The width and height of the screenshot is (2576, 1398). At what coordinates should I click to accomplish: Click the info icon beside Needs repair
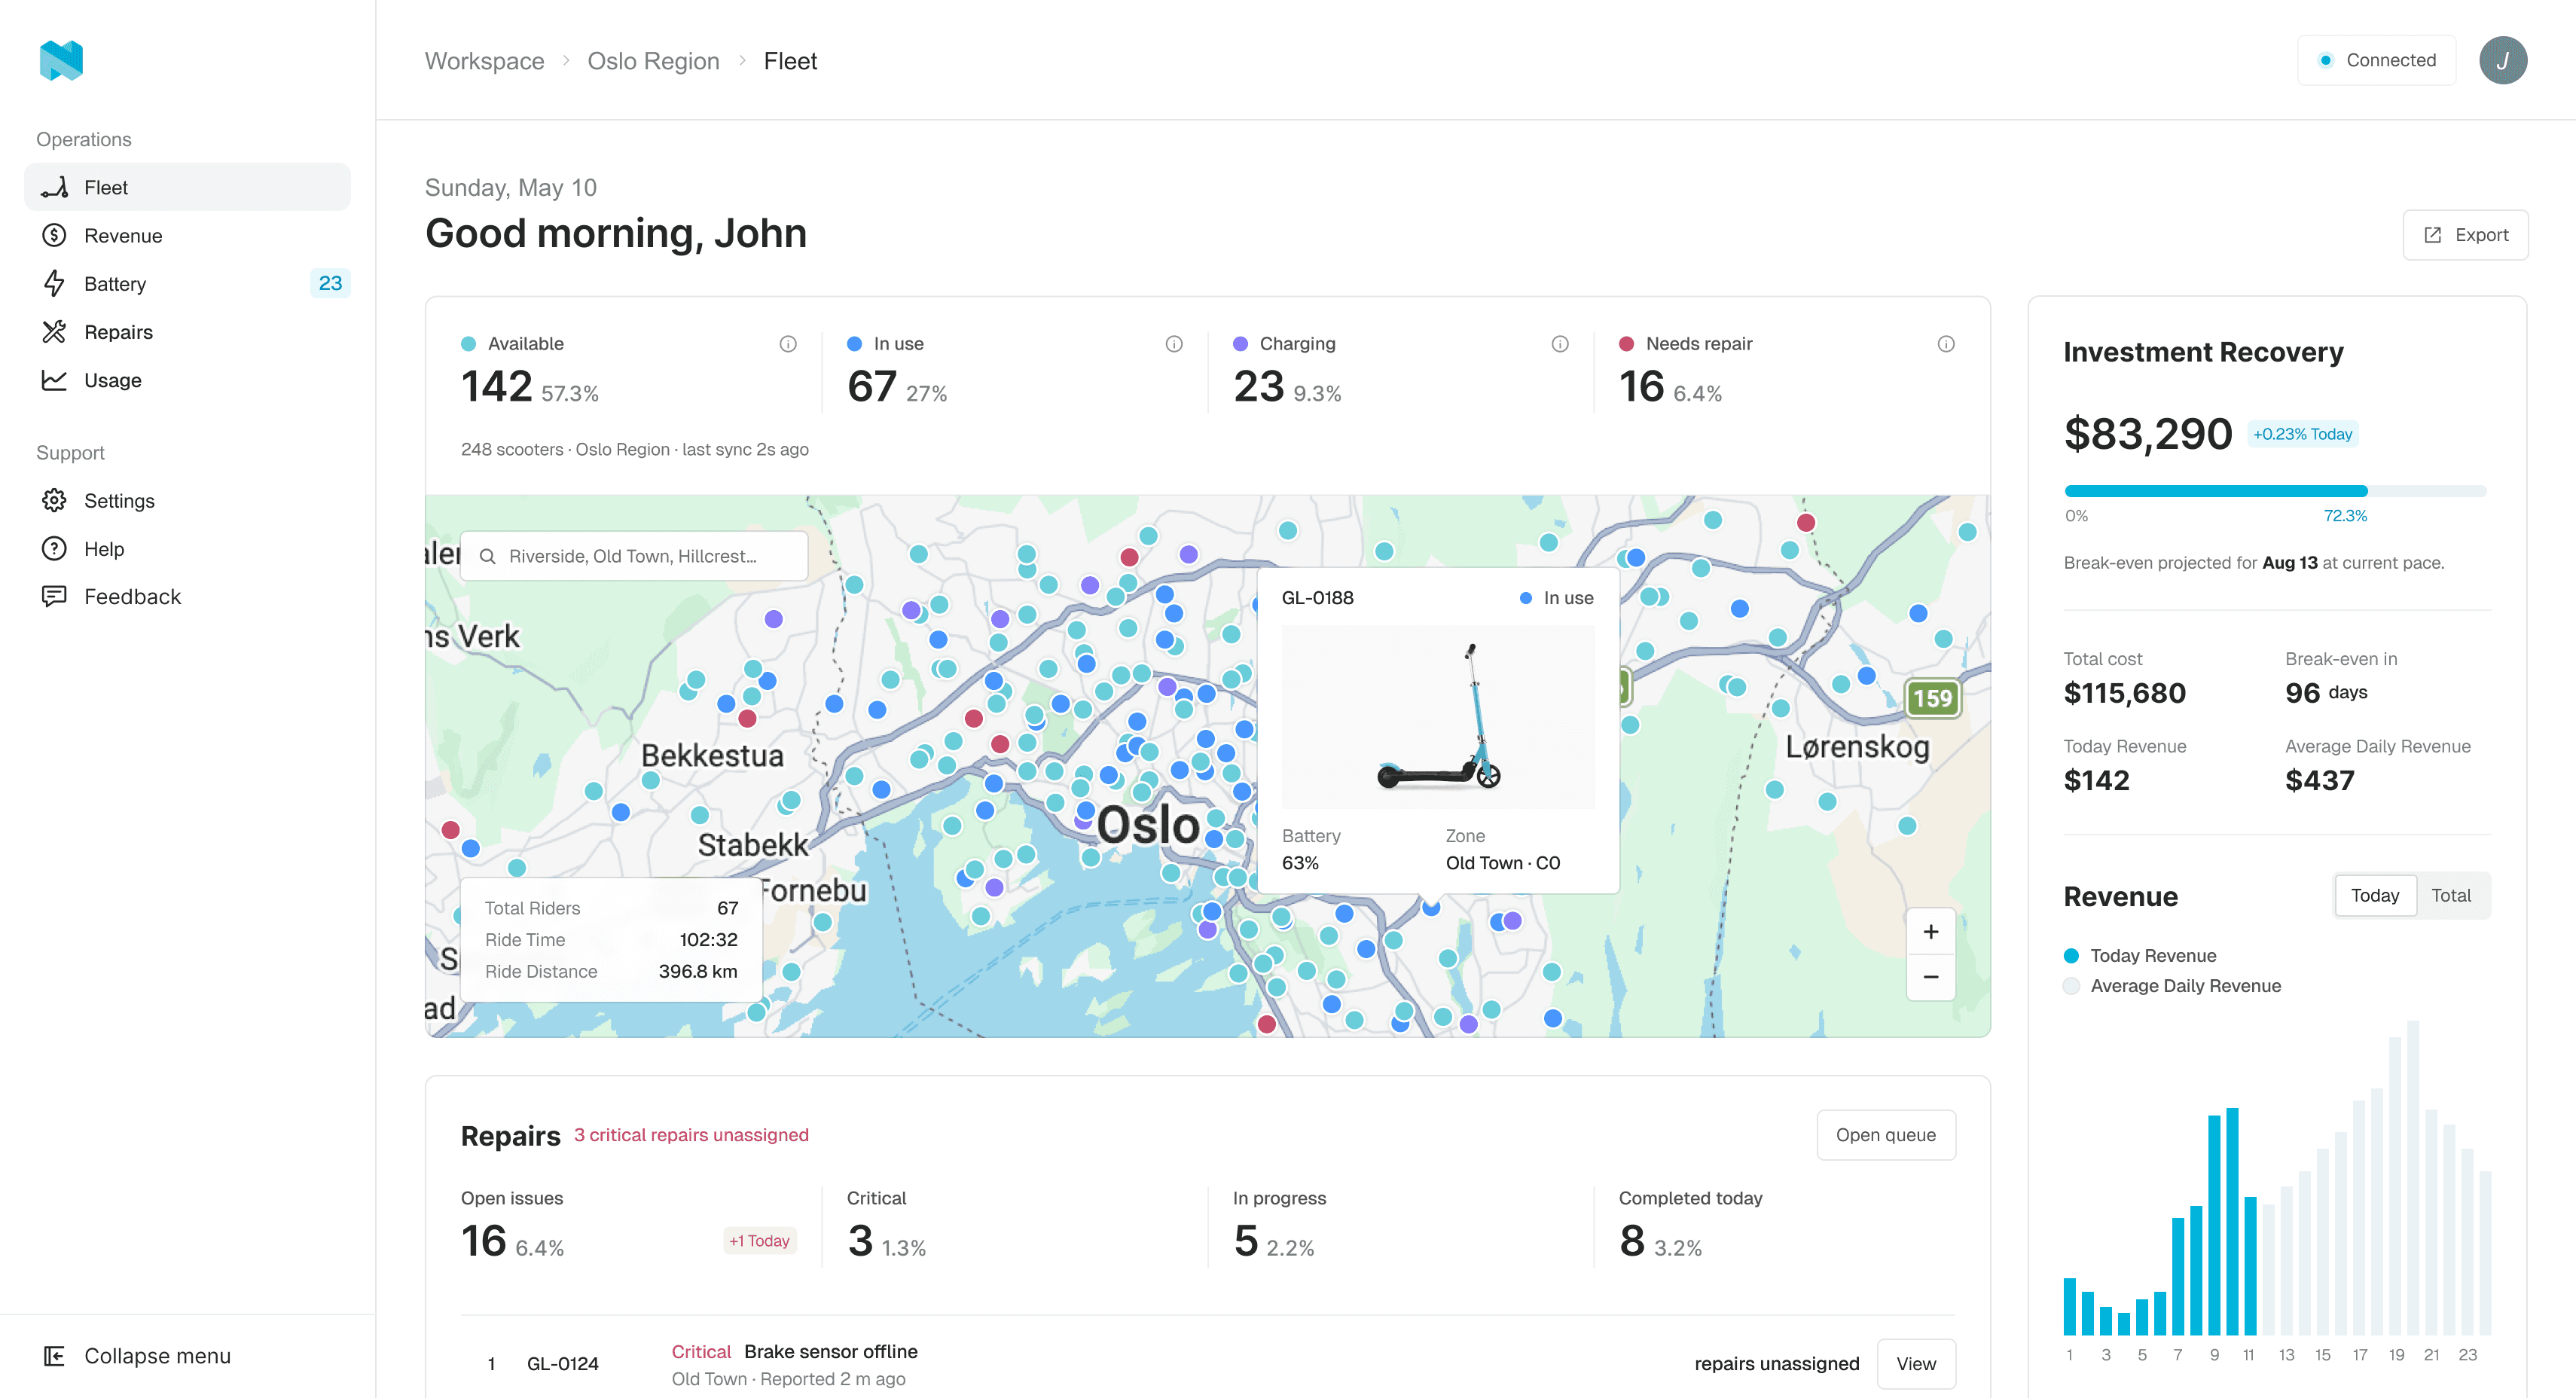(1946, 344)
